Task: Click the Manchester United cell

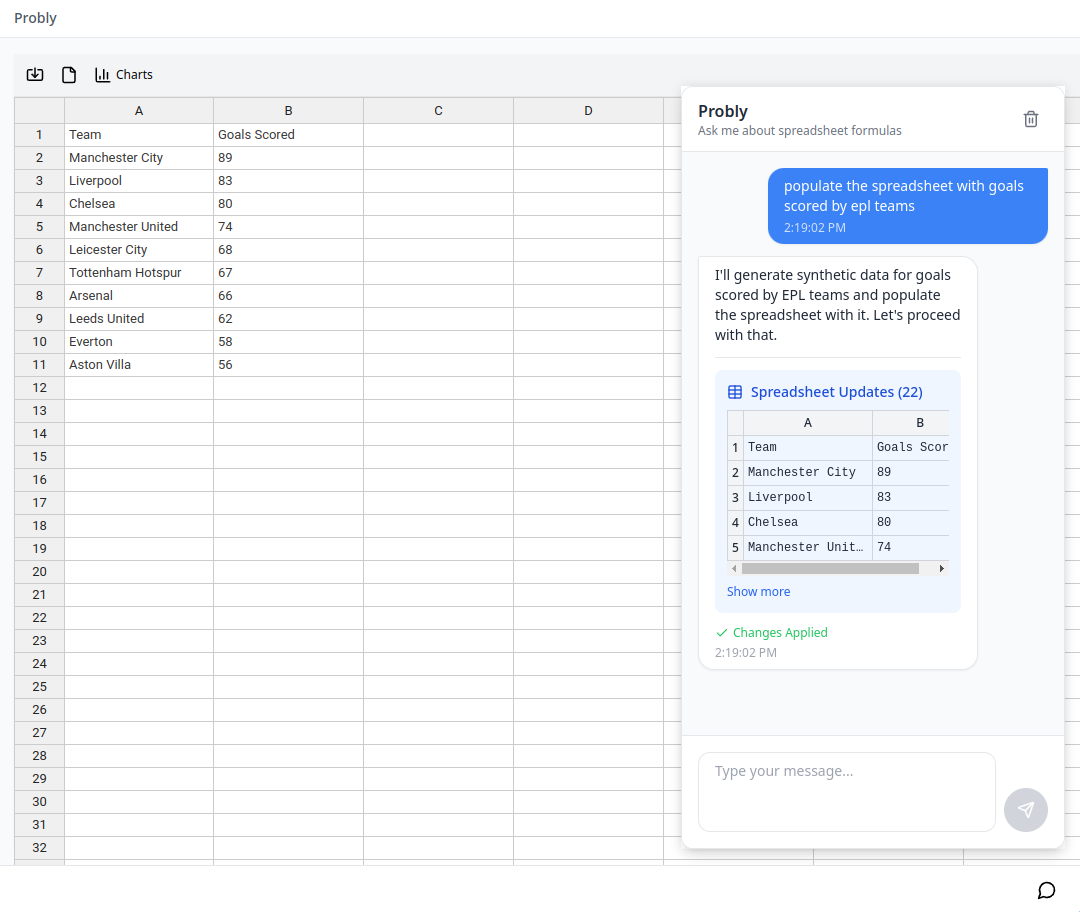Action: point(139,227)
